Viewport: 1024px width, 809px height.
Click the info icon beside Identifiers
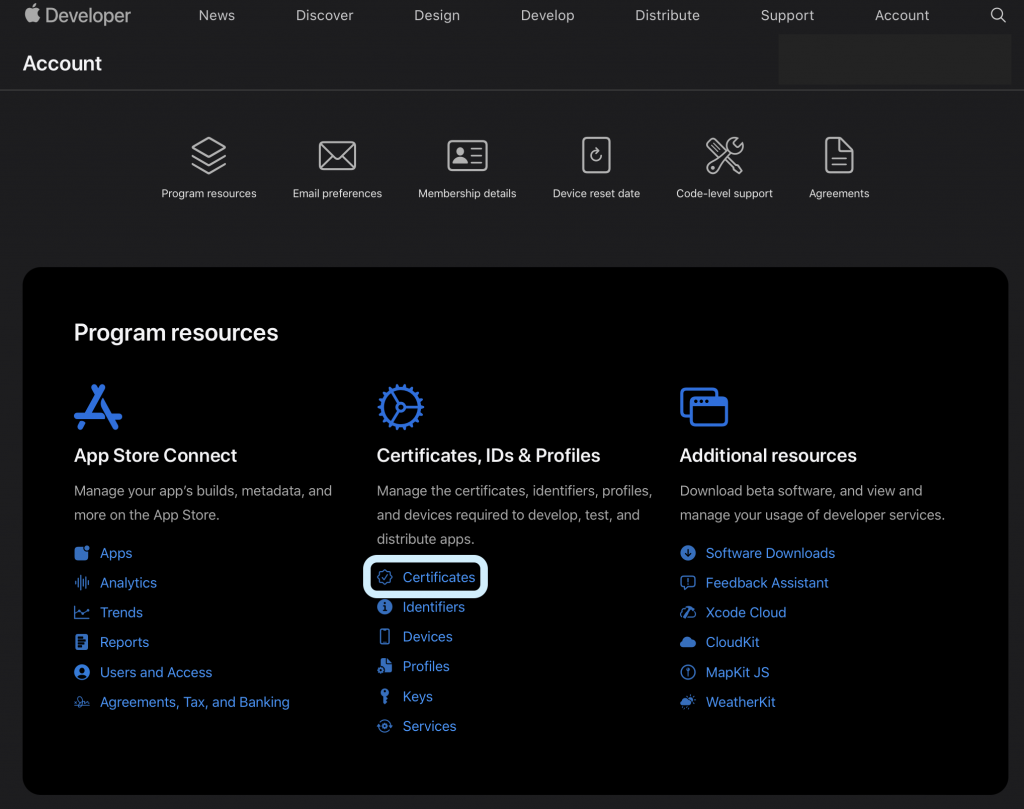pos(385,607)
